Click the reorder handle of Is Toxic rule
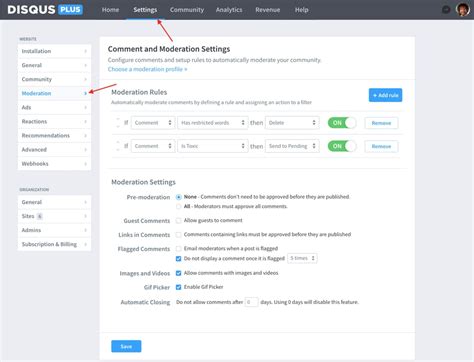This screenshot has width=474, height=362. [x=118, y=146]
